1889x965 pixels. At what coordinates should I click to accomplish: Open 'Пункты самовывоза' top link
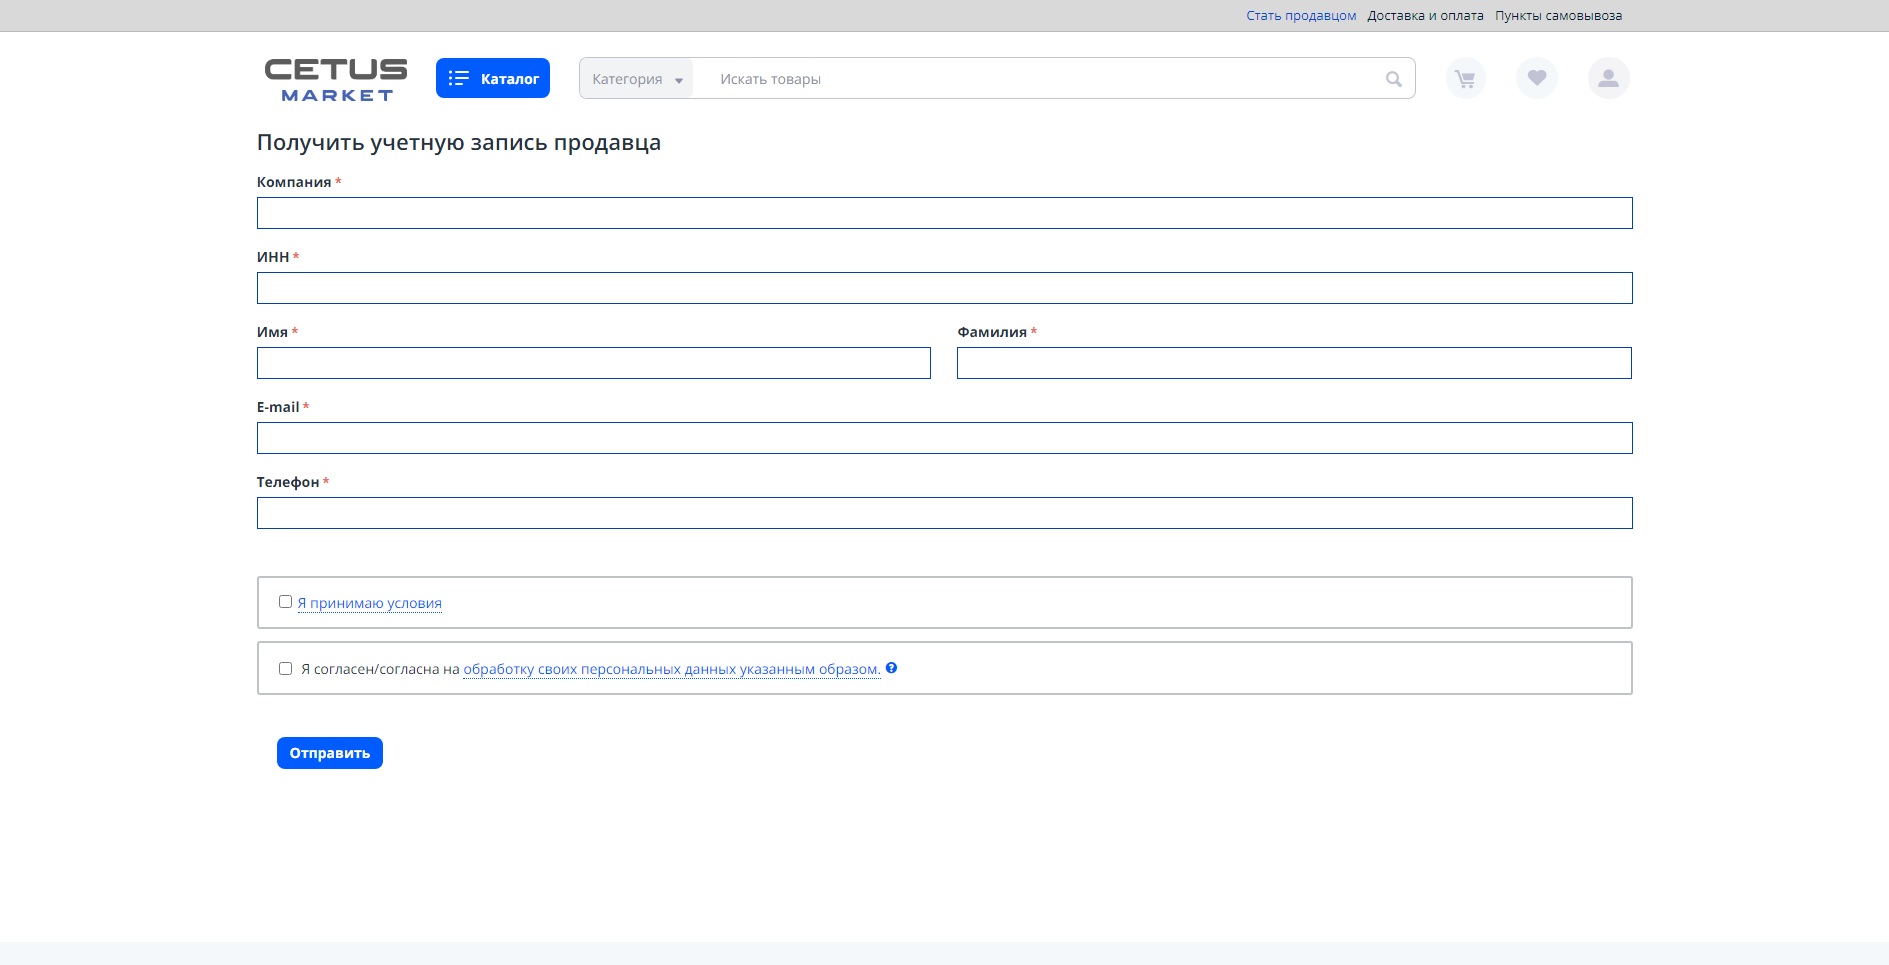(x=1558, y=16)
